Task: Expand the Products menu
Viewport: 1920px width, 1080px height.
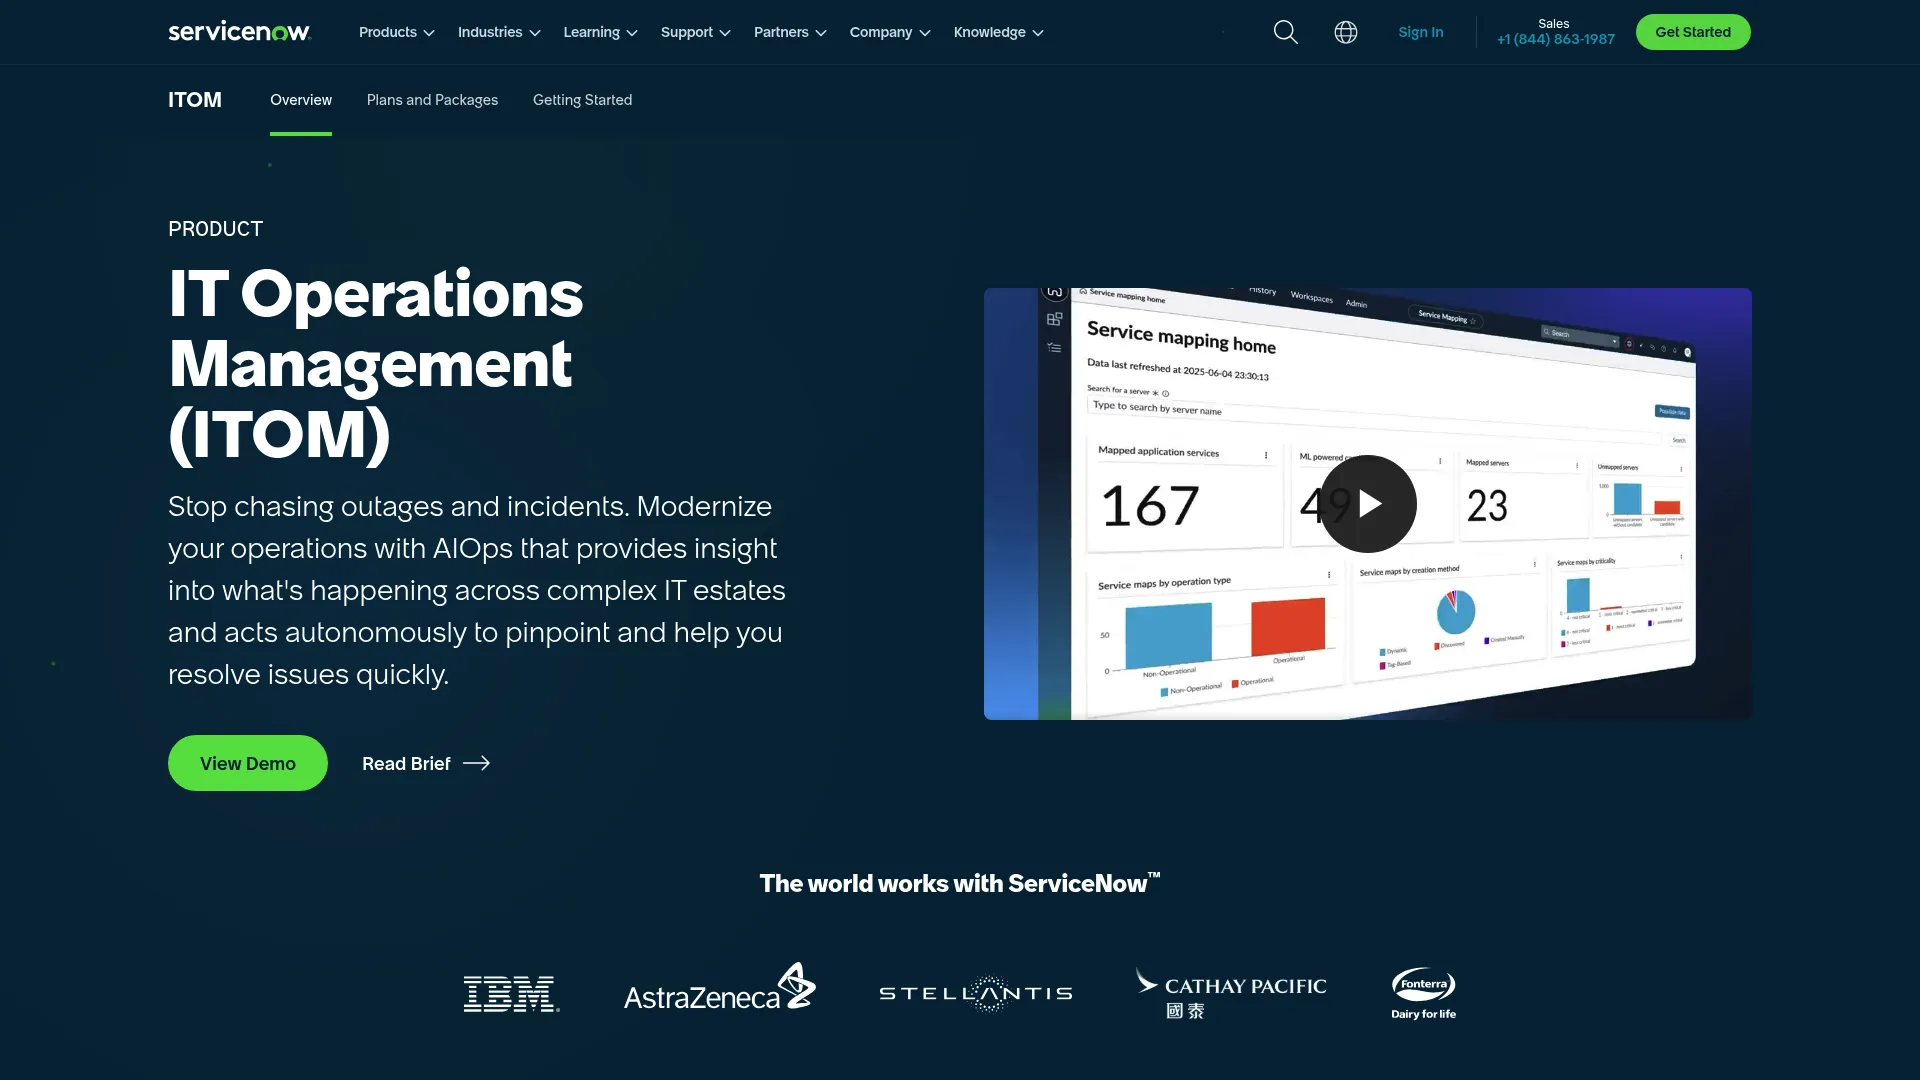Action: click(397, 32)
